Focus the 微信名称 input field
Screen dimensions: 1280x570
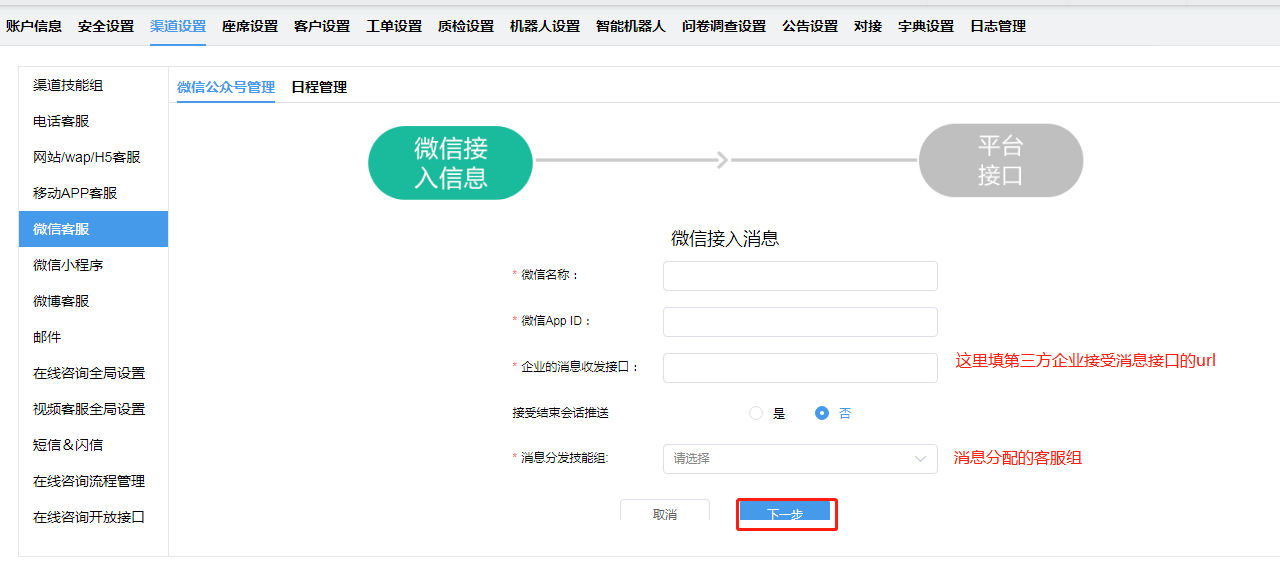click(800, 276)
